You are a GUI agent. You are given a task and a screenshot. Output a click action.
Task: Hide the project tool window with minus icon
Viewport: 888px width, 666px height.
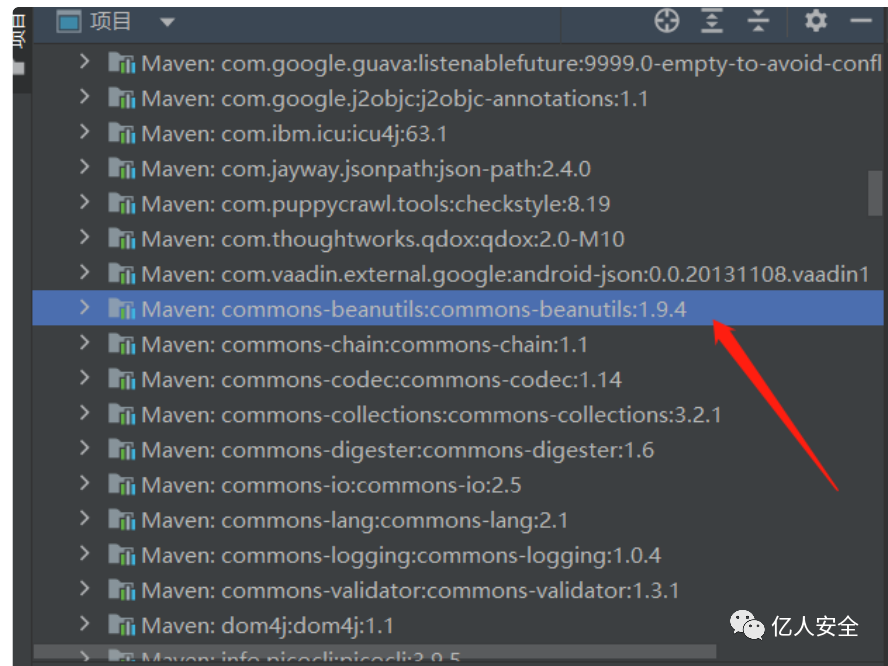861,21
